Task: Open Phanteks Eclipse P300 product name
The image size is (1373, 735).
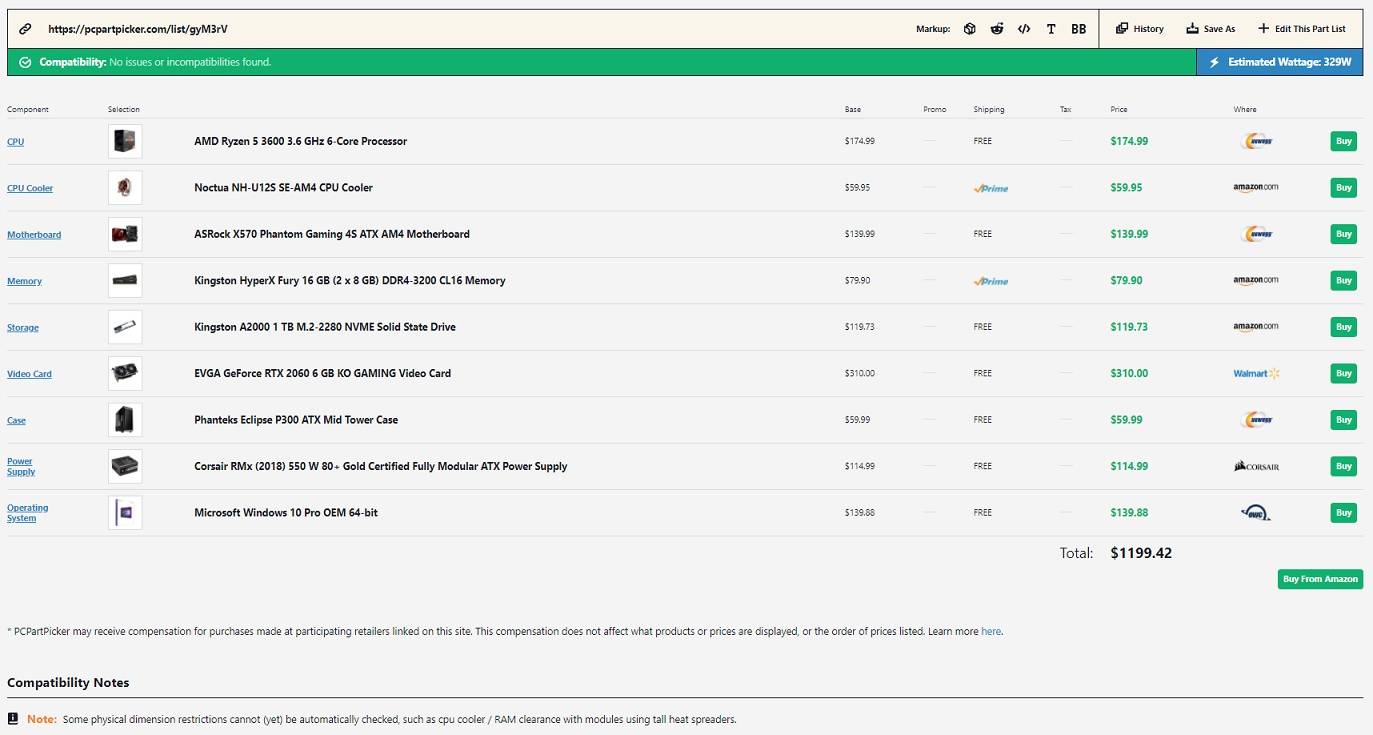Action: 296,420
